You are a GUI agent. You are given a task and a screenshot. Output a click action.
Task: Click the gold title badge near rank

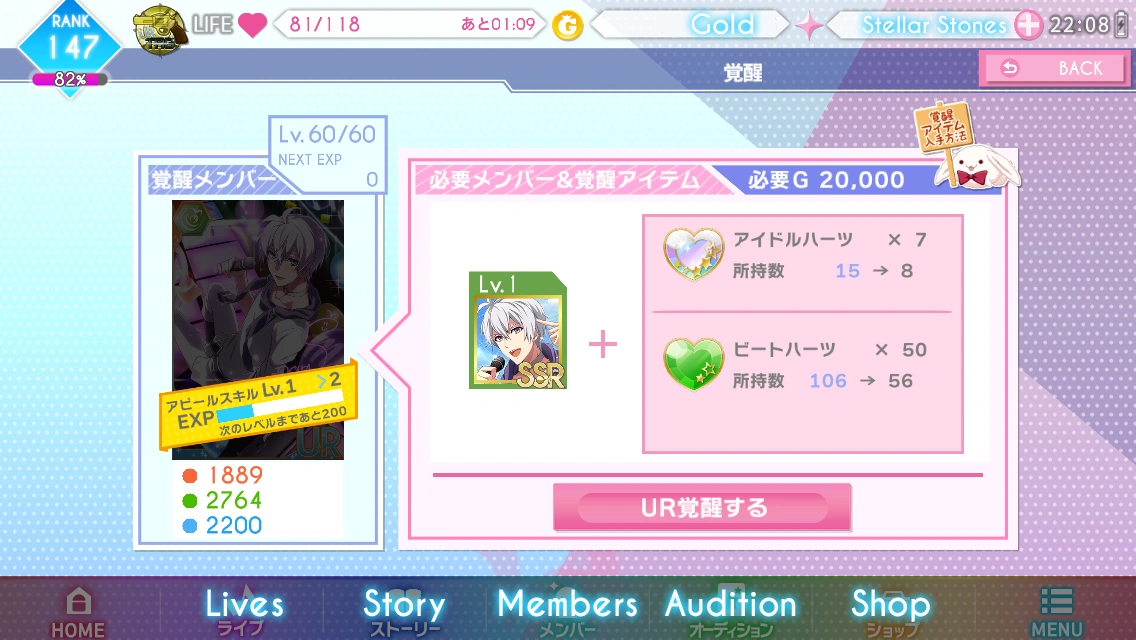point(160,30)
